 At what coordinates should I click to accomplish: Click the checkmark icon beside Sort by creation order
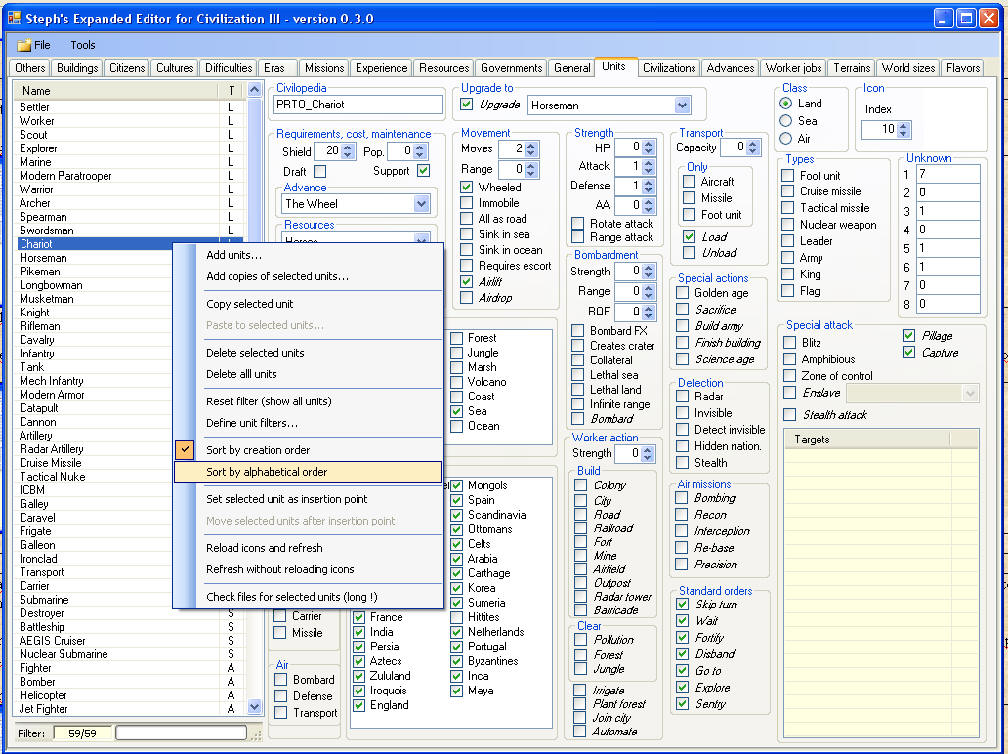click(x=184, y=449)
